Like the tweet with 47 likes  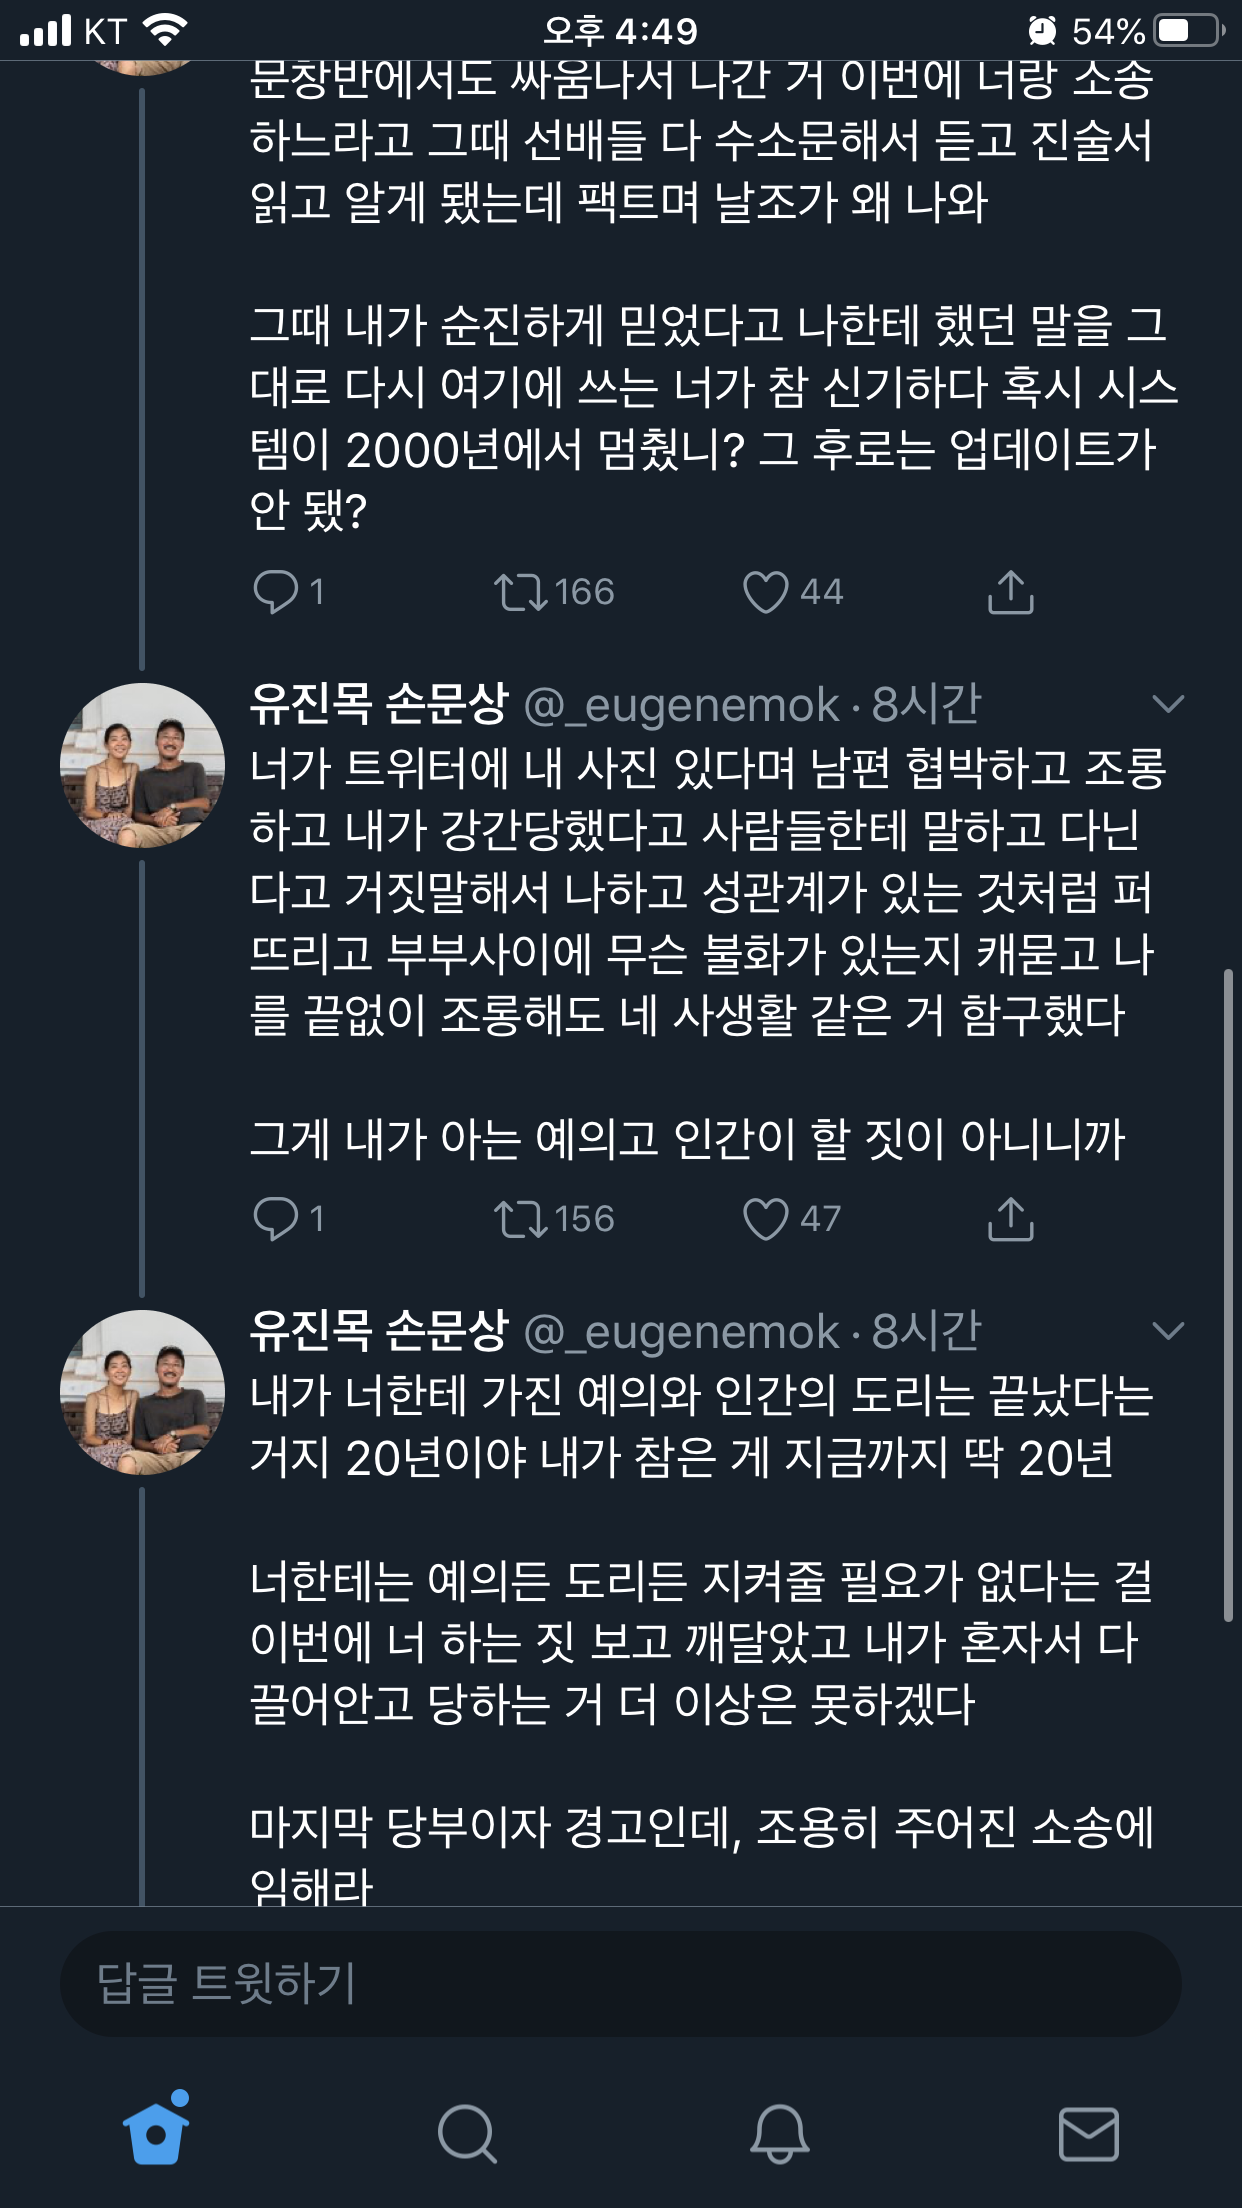766,1219
